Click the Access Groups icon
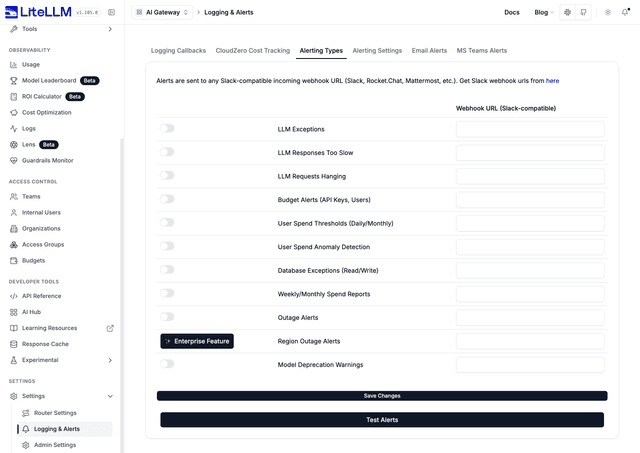This screenshot has width=640, height=453. click(13, 244)
